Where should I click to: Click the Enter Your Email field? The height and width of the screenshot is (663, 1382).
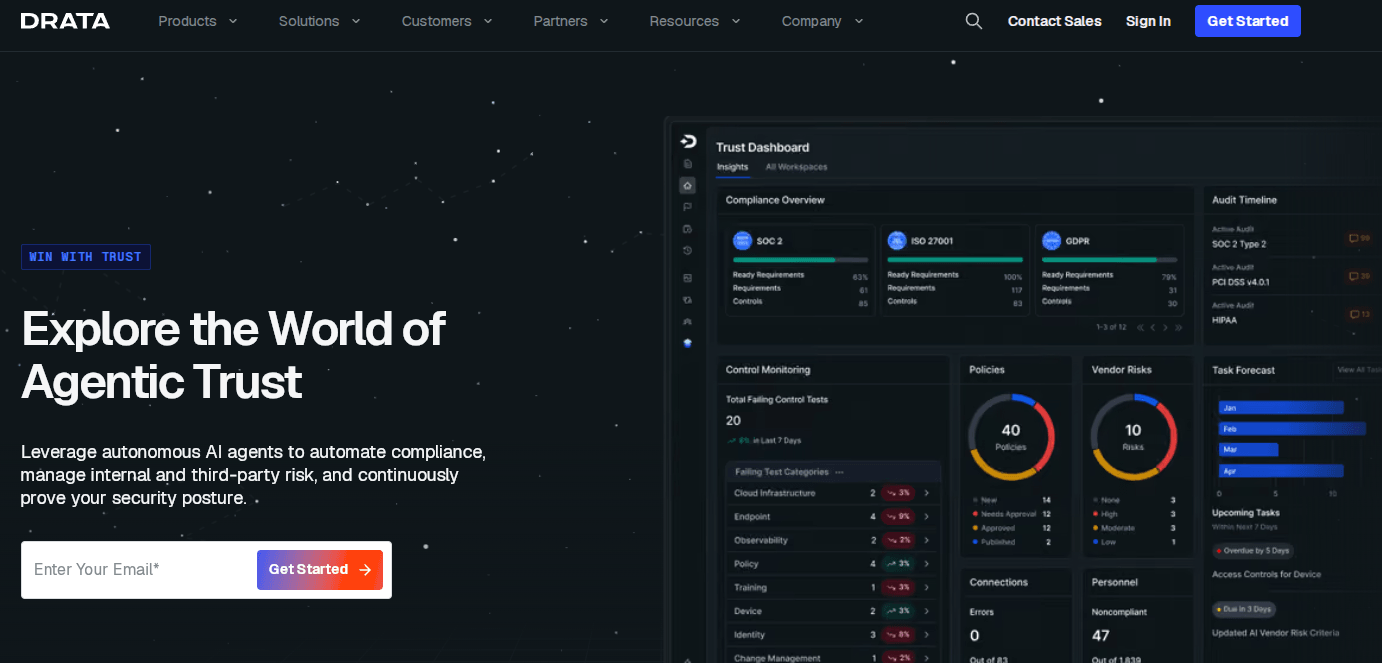pyautogui.click(x=140, y=570)
